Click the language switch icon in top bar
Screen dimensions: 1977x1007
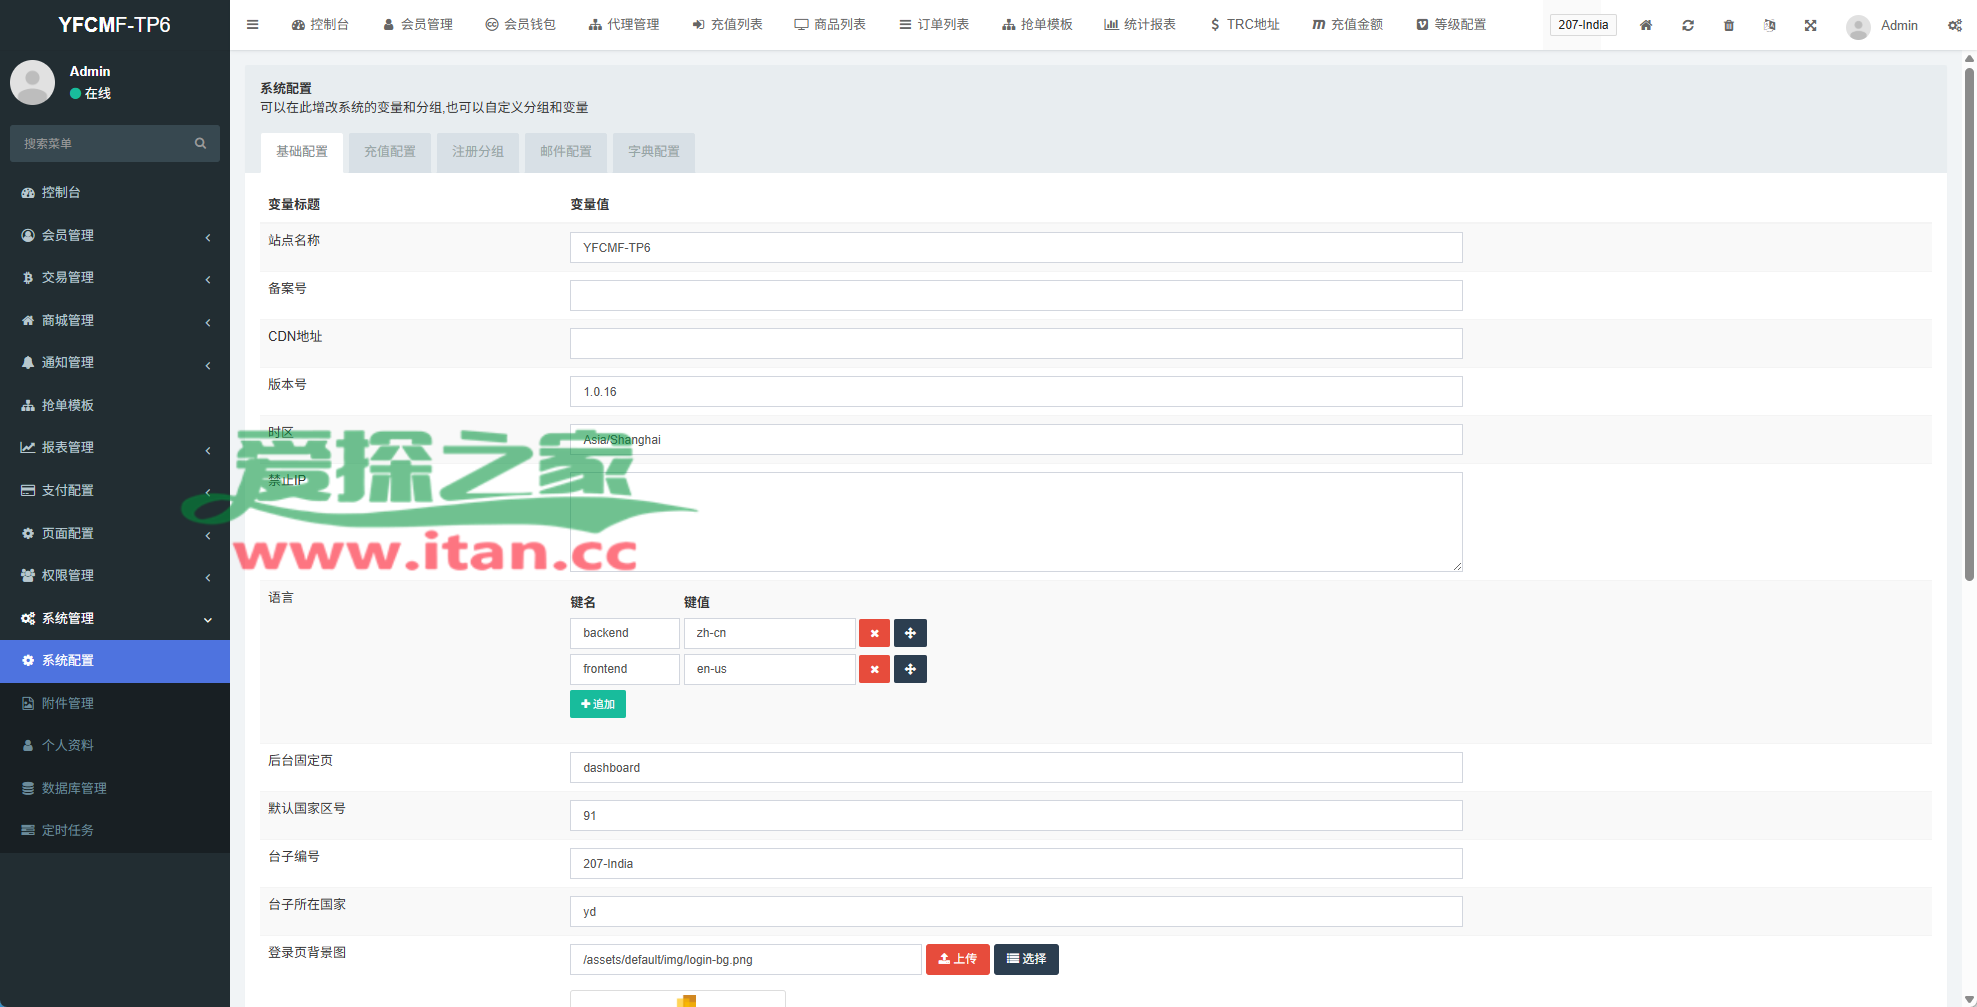(1769, 25)
